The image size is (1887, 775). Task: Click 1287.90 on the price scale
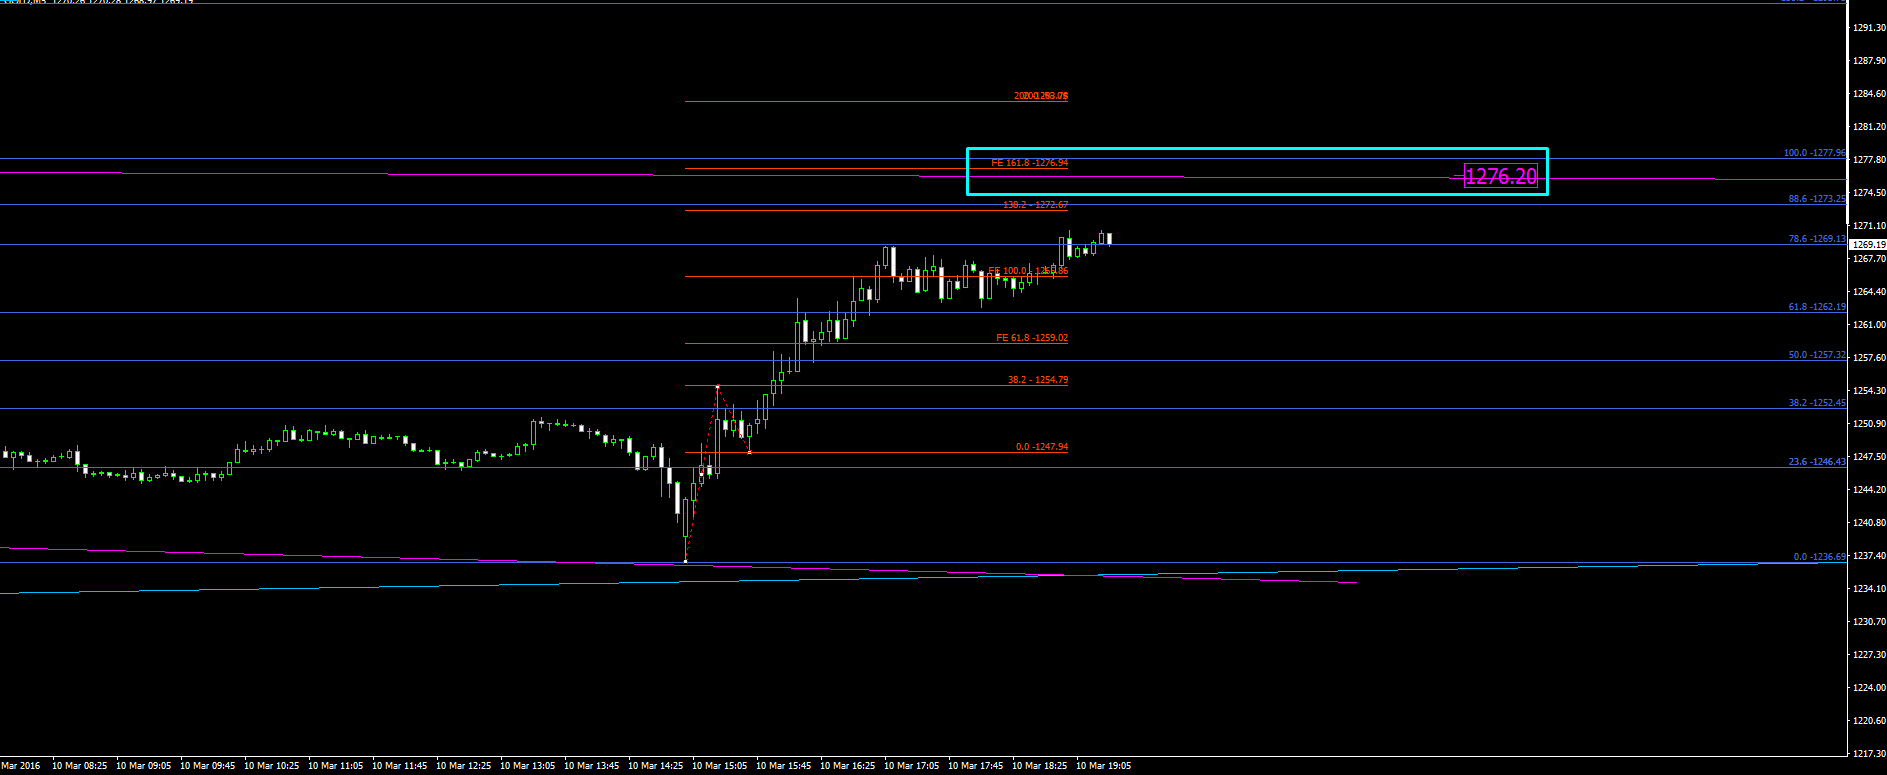1869,61
